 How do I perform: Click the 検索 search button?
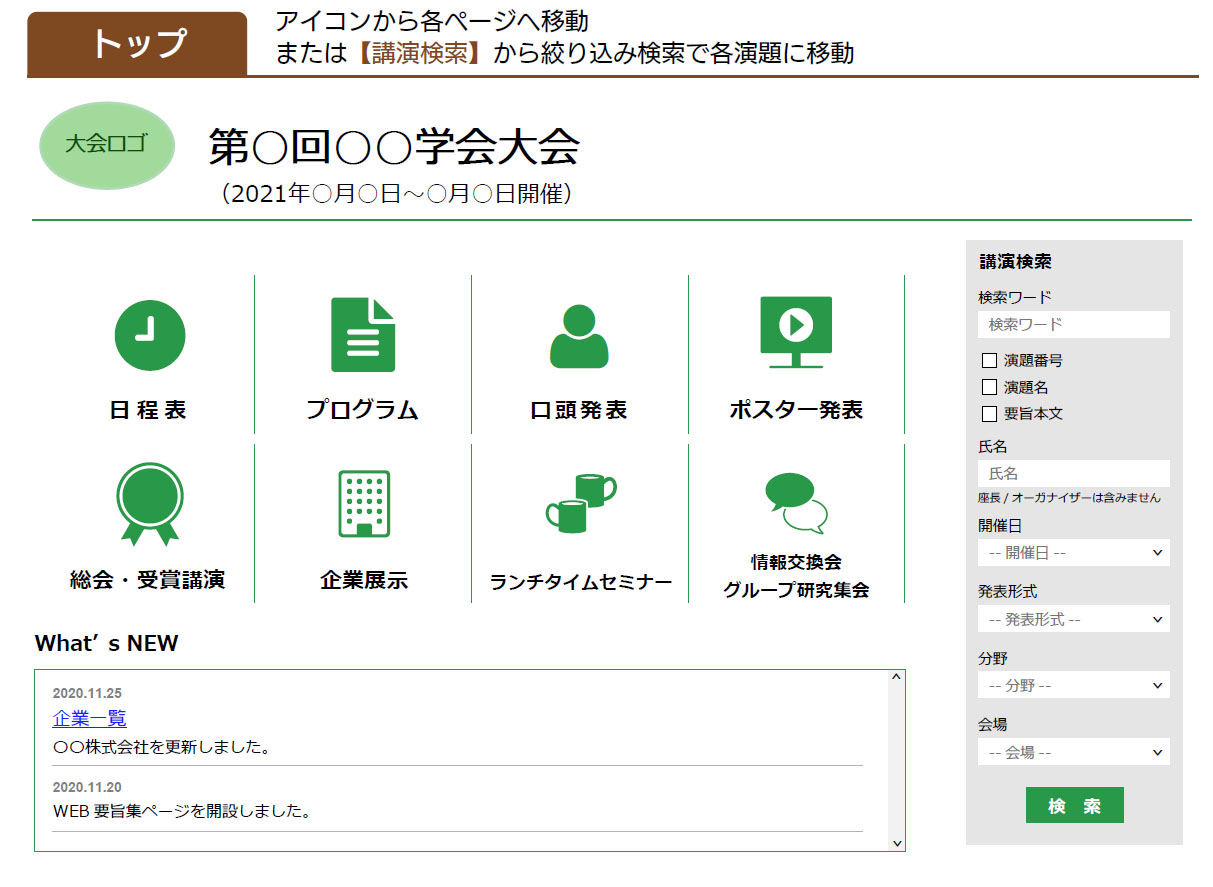1075,805
